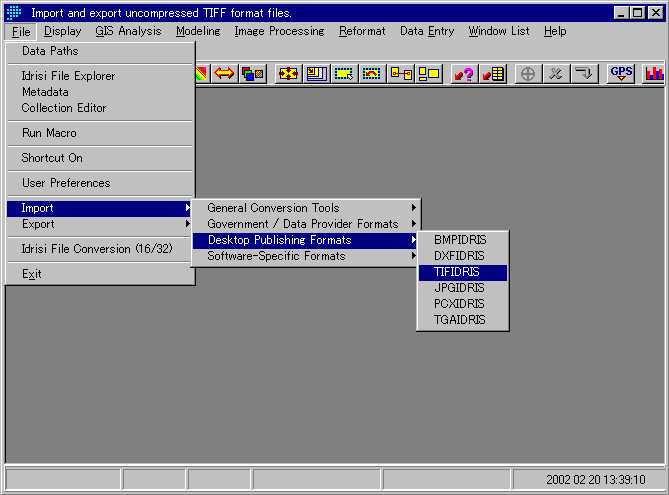Expand Desktop Publishing Formats submenu
Screen dimensions: 669x495
[x=305, y=240]
